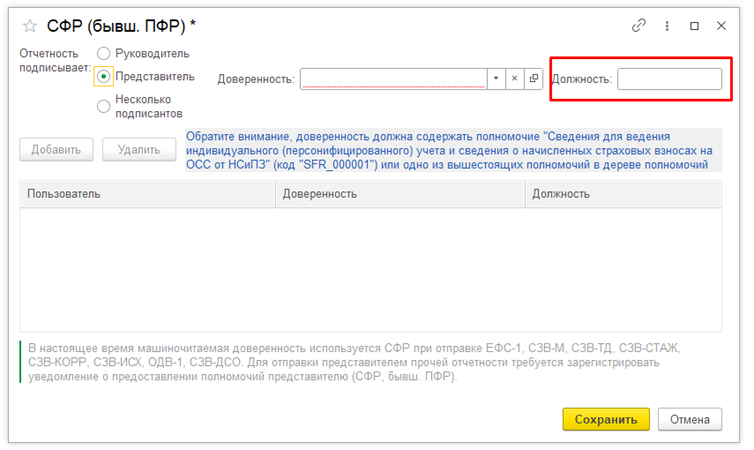Focus the Должность input field
Viewport: 754px width, 450px height.
tap(669, 79)
